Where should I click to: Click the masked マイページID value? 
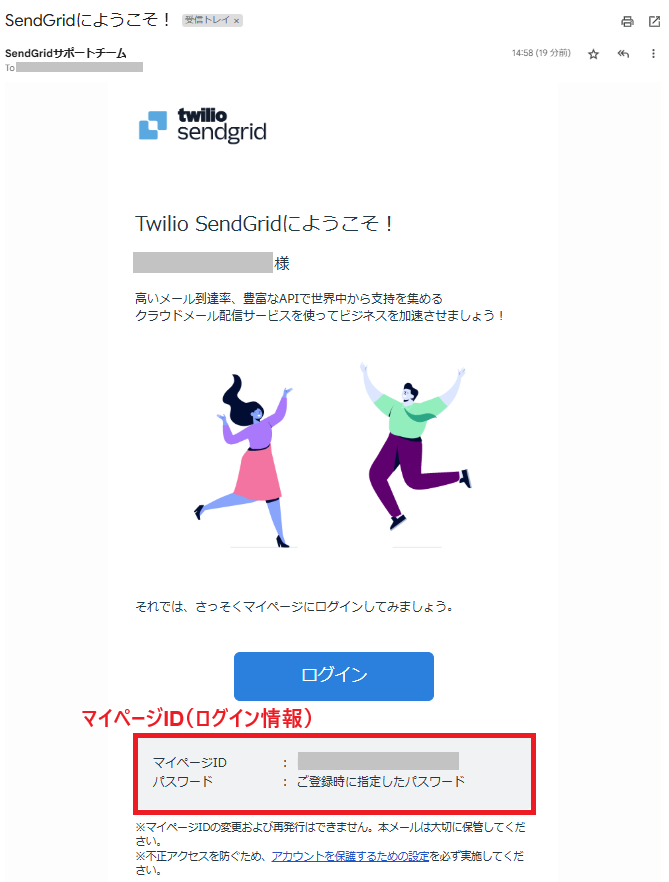(378, 760)
